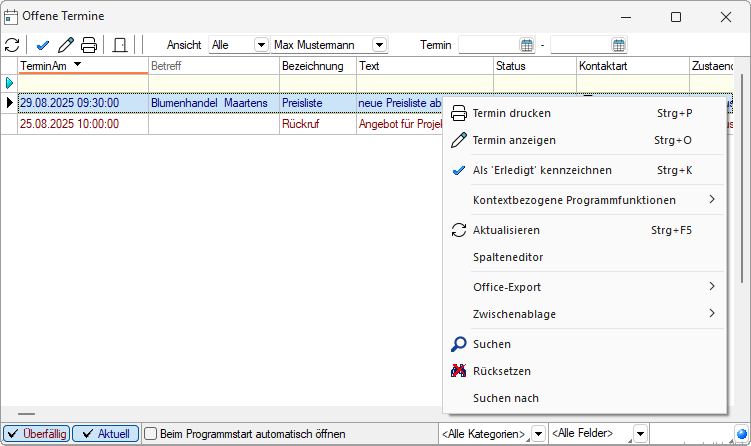
Task: Open the calendar picker for Termin end date
Action: pos(619,45)
